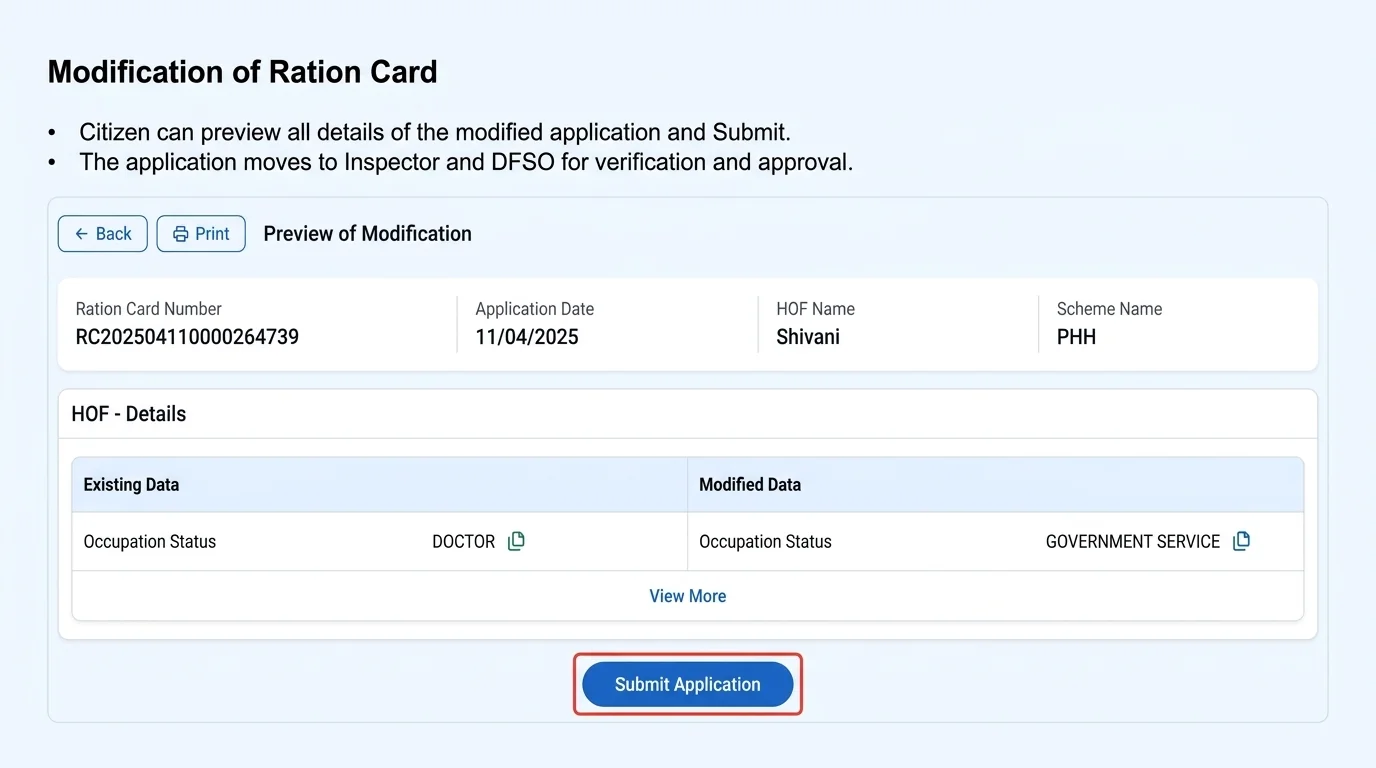Select the HOF name Shivani

pyautogui.click(x=808, y=337)
